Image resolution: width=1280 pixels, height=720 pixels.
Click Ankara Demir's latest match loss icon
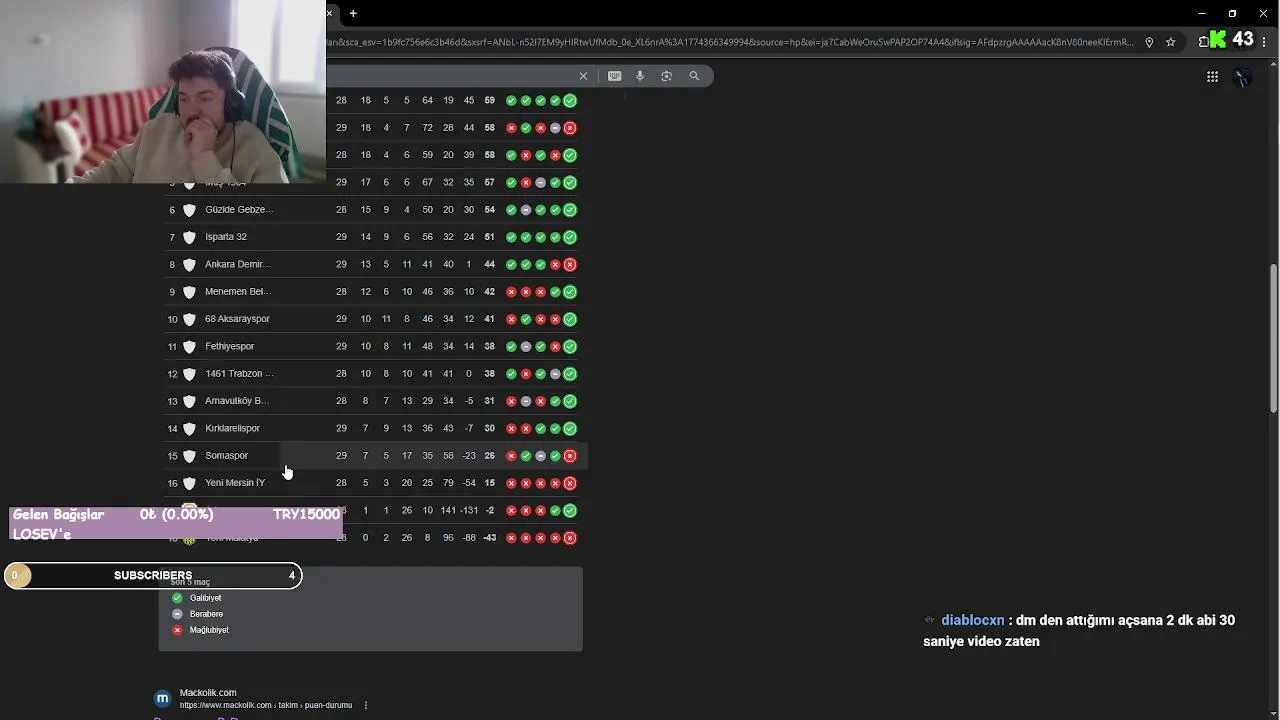570,264
